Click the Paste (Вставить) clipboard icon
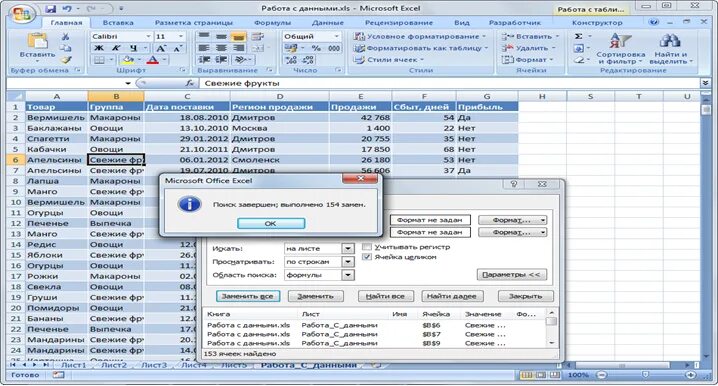The image size is (718, 386). coord(37,41)
